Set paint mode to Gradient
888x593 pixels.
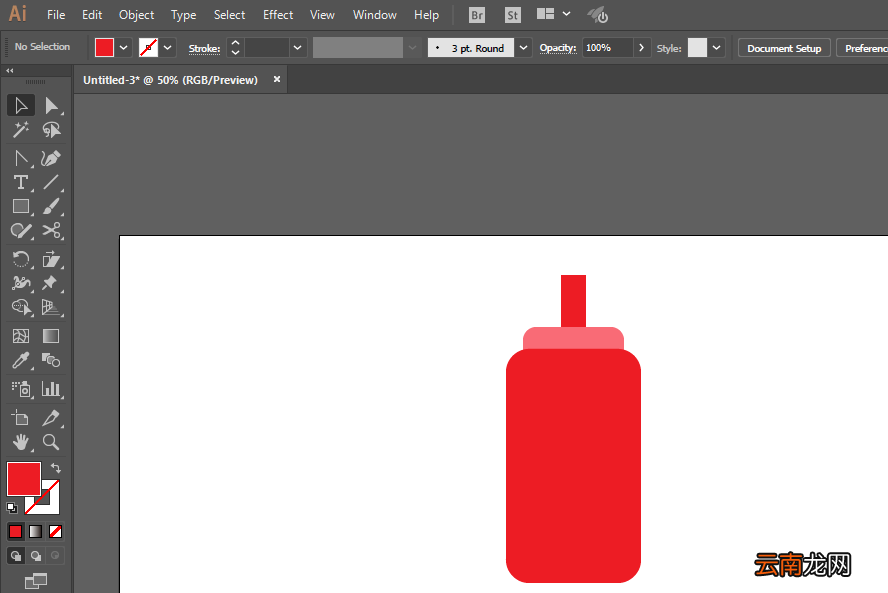(x=35, y=531)
